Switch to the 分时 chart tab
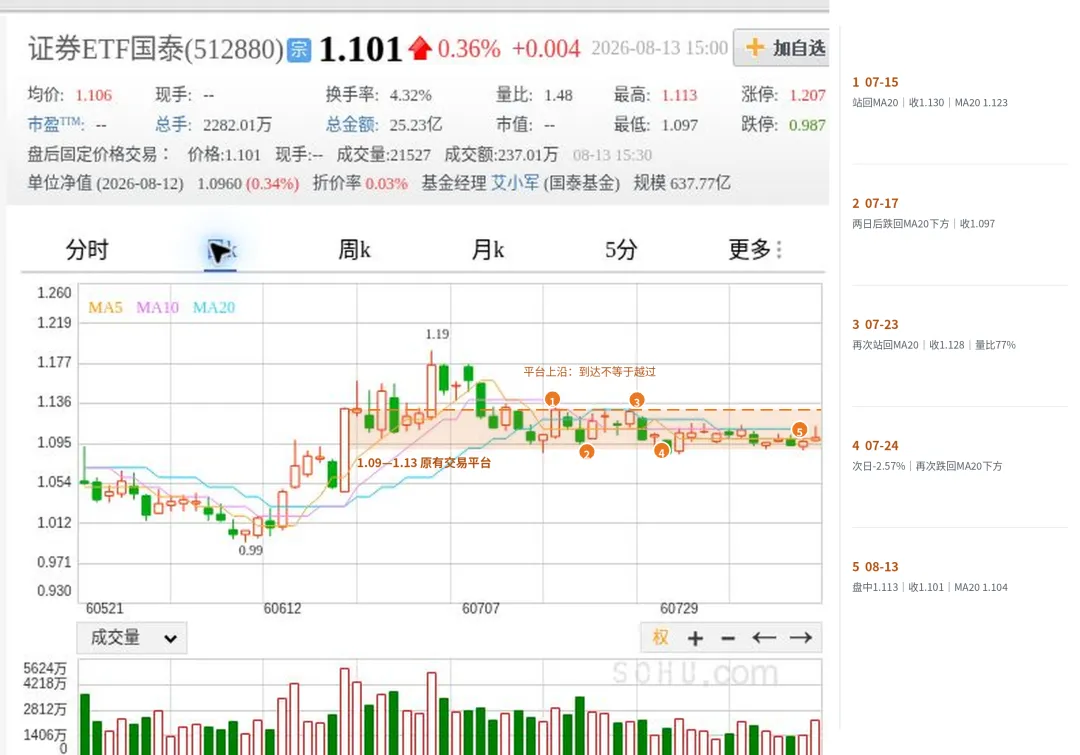Image resolution: width=1080 pixels, height=755 pixels. tap(87, 249)
